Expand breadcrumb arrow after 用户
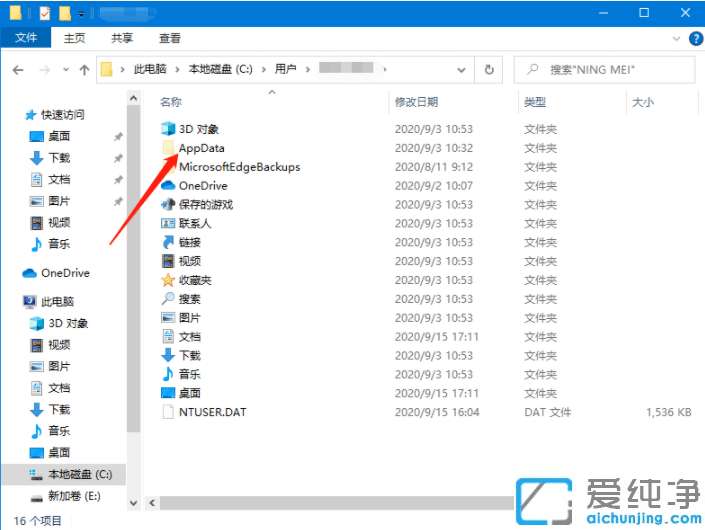The width and height of the screenshot is (705, 530). (x=308, y=70)
